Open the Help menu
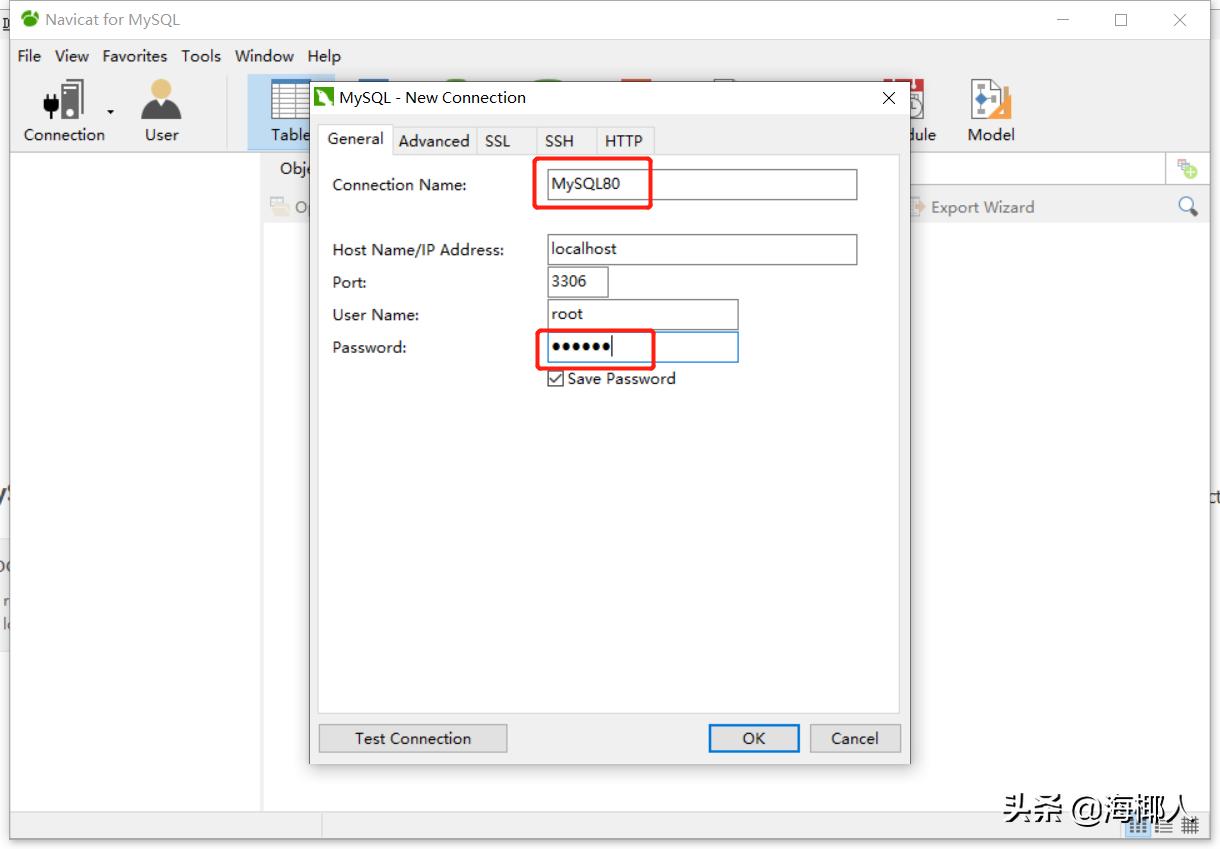The image size is (1220, 849). [324, 56]
